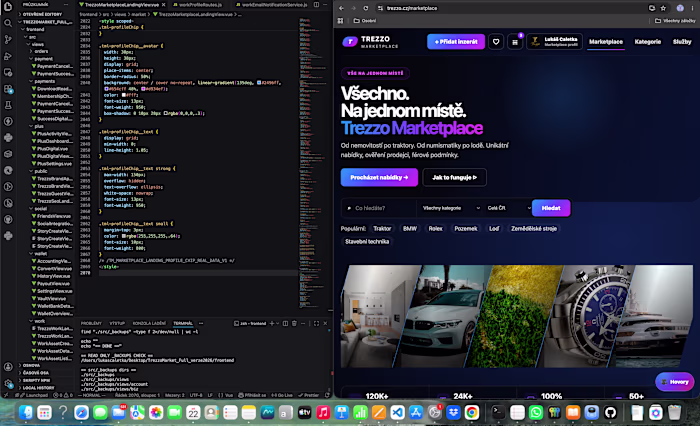Reload the trezzo.cz page in Chrome
Viewport: 700px width, 426px height.
coord(366,8)
